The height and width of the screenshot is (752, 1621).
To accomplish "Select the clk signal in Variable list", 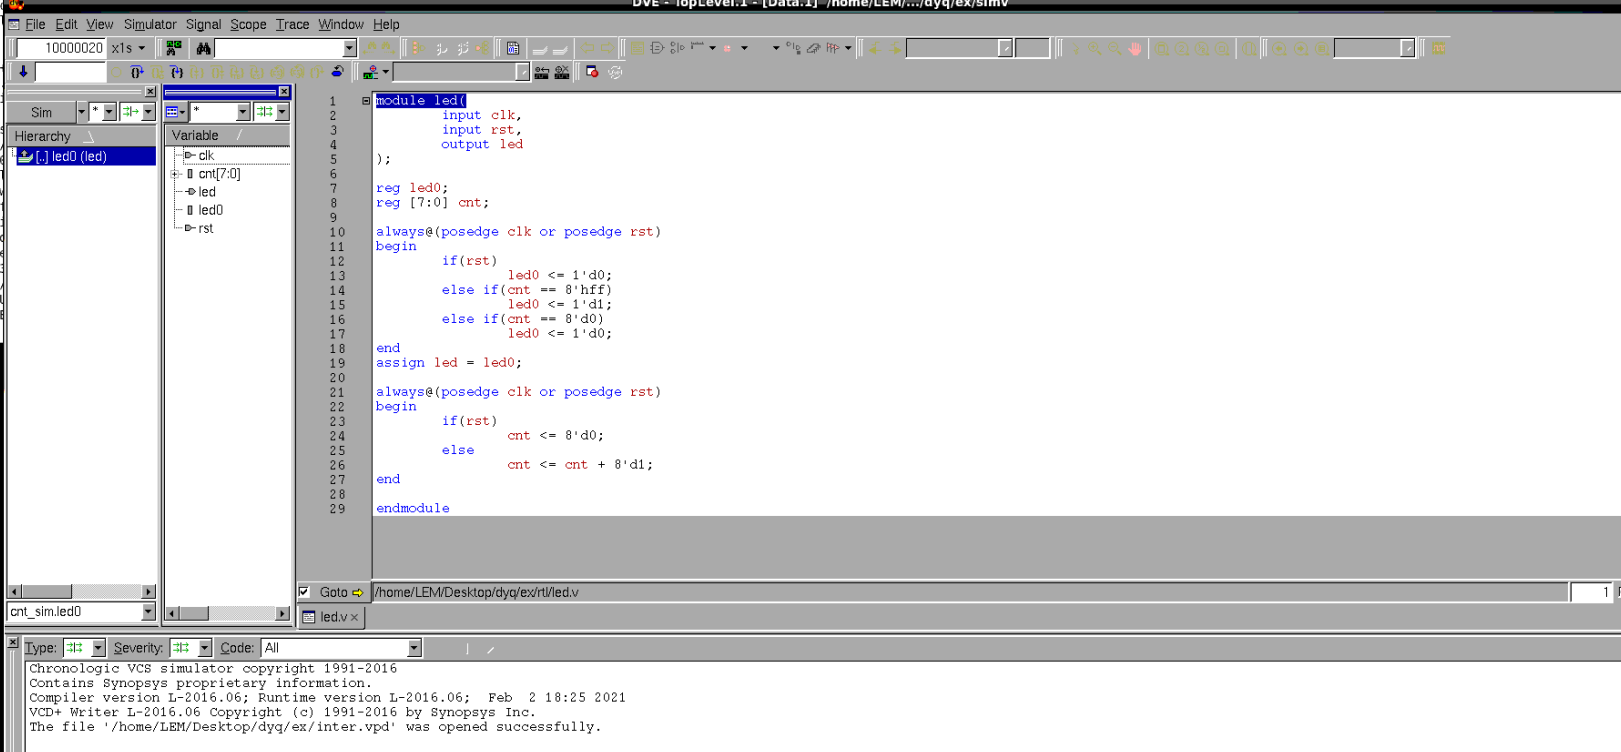I will [206, 155].
